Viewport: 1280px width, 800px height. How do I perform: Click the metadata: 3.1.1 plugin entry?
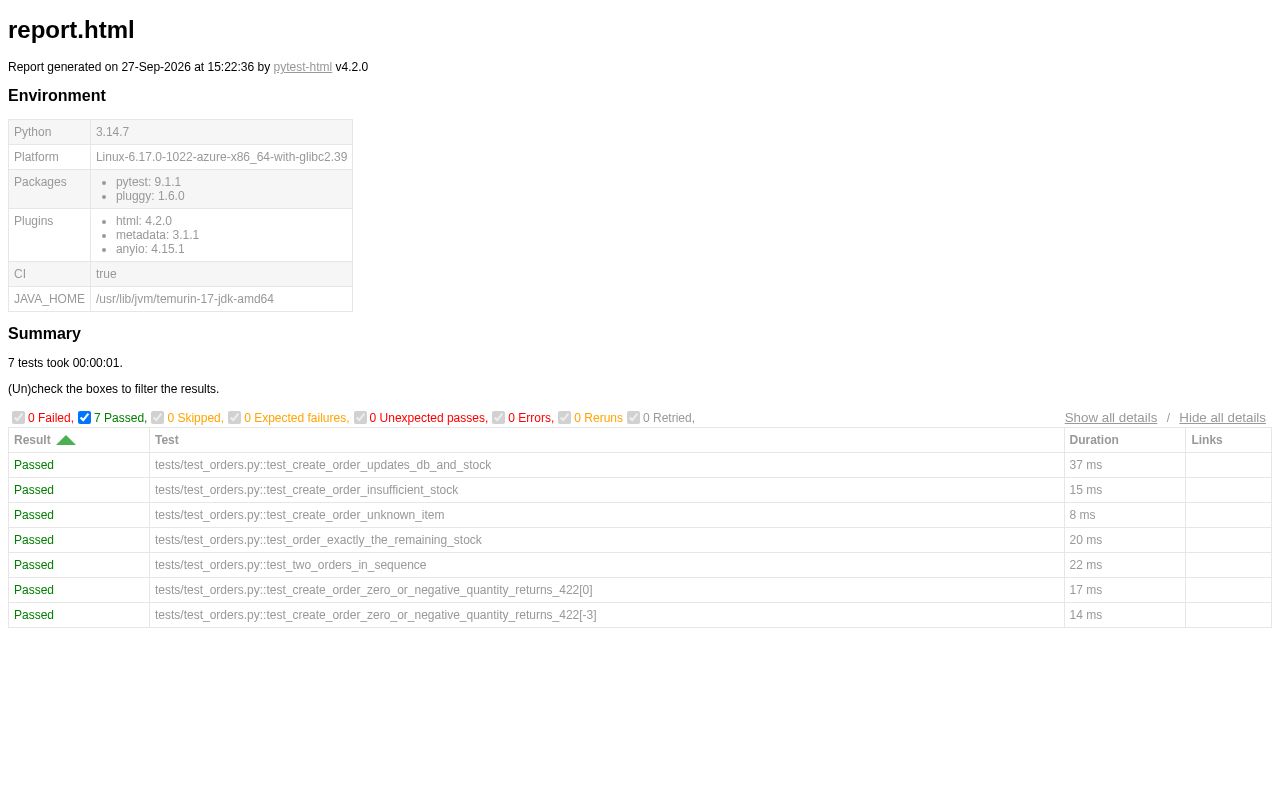pos(157,235)
